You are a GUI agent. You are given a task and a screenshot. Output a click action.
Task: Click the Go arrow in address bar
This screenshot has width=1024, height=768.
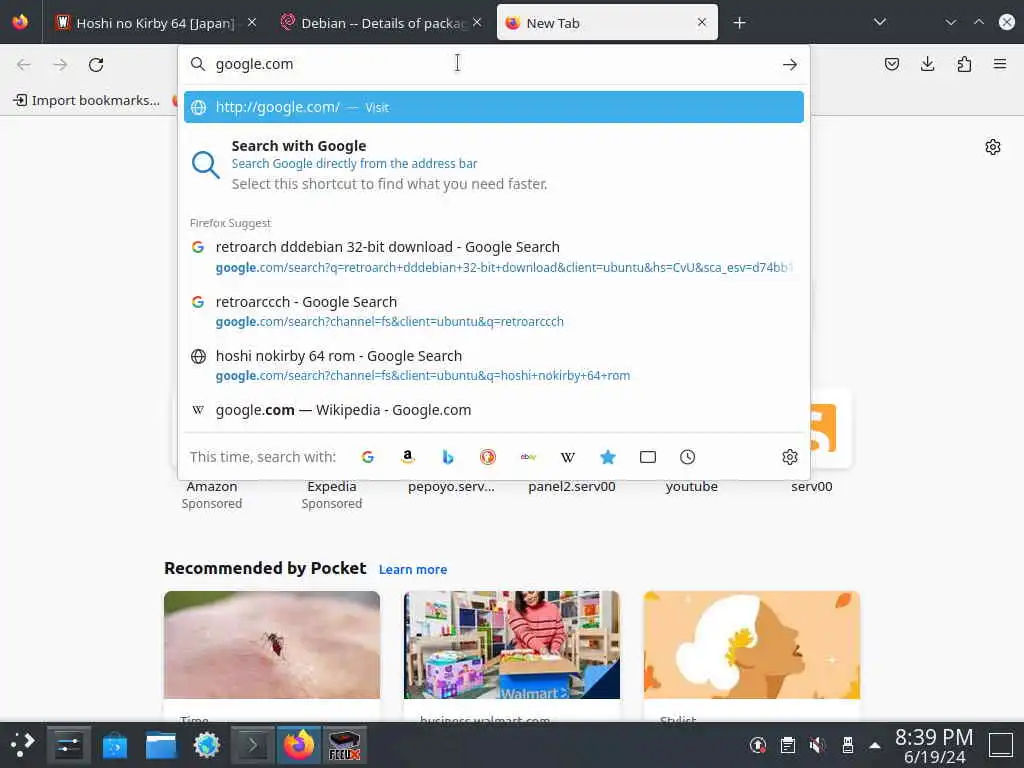point(790,65)
